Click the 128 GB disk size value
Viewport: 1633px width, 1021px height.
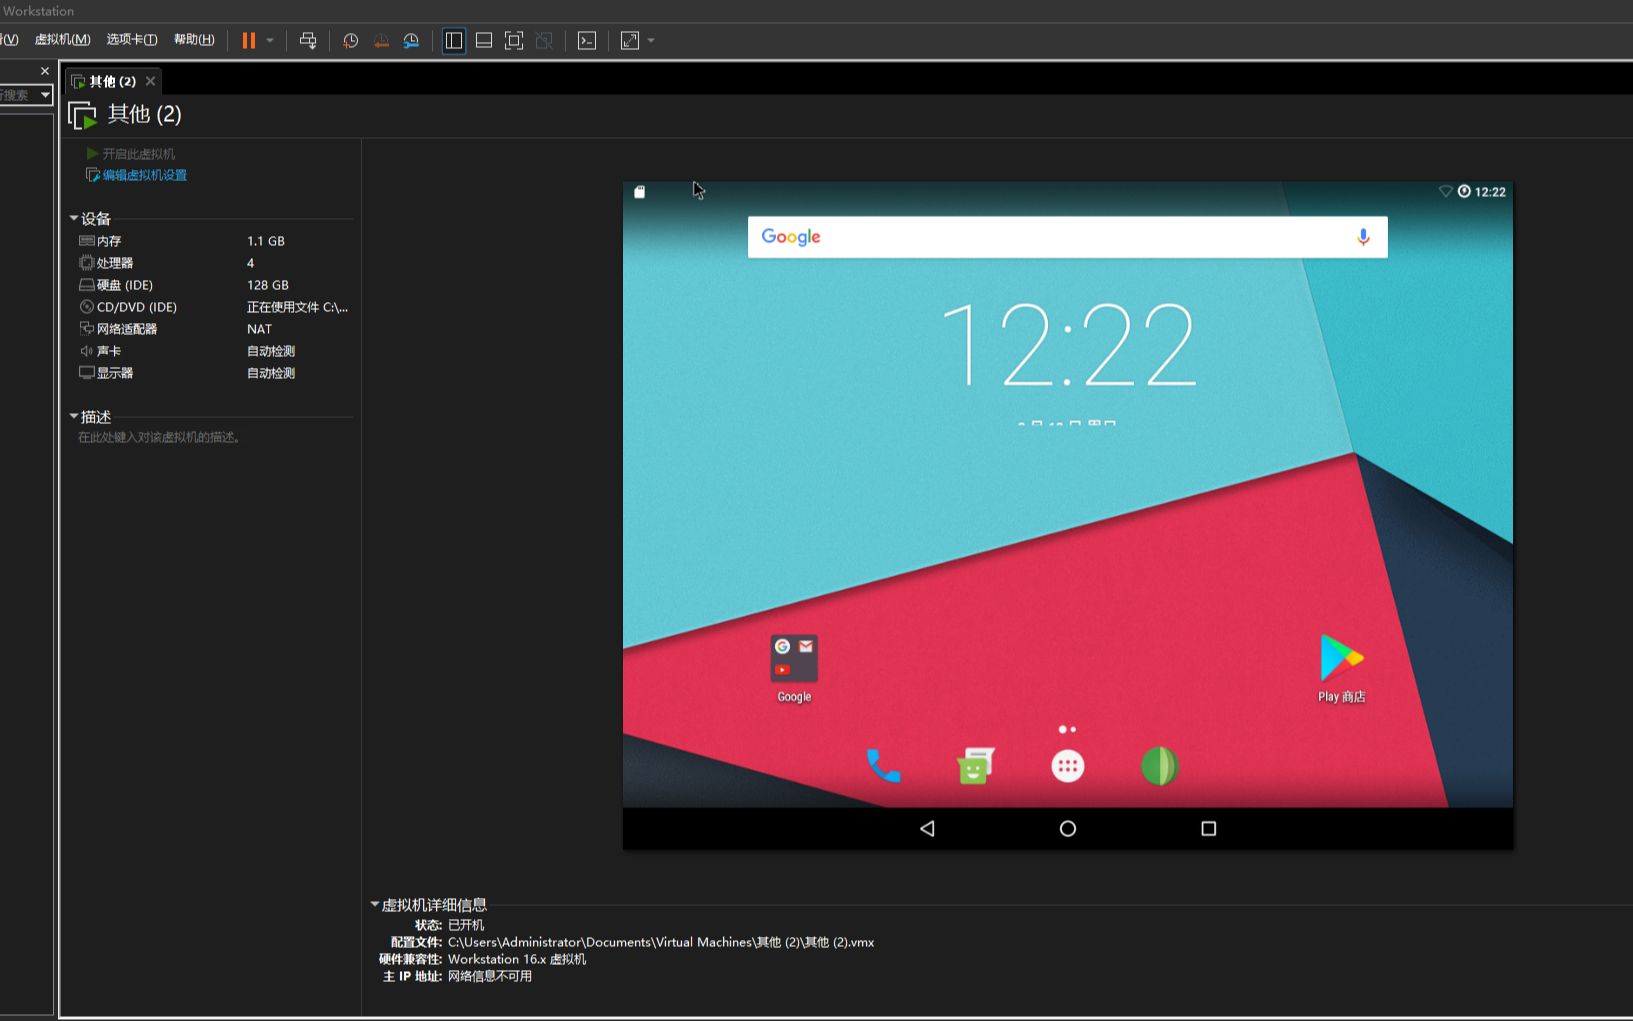(268, 285)
